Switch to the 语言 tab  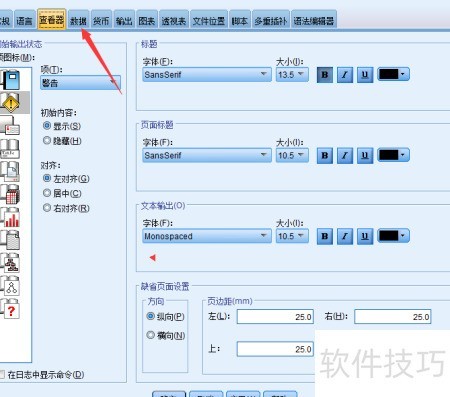[25, 21]
